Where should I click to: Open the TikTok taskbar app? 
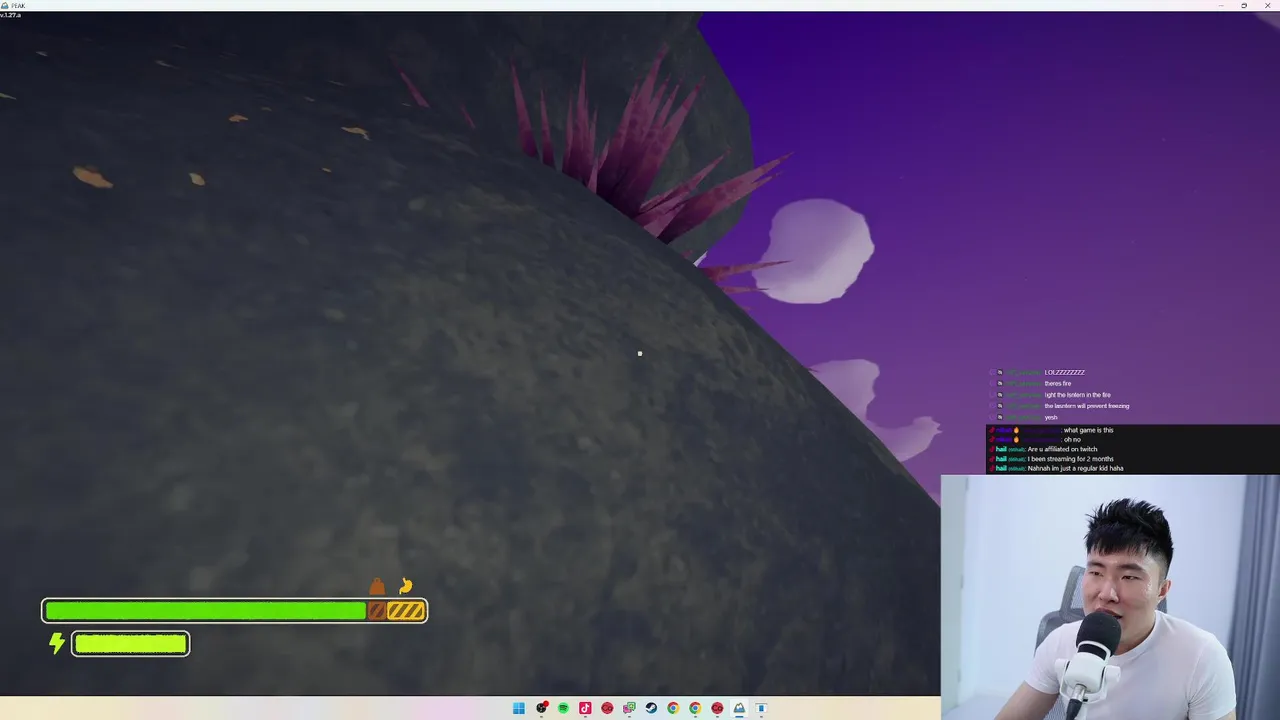[585, 708]
